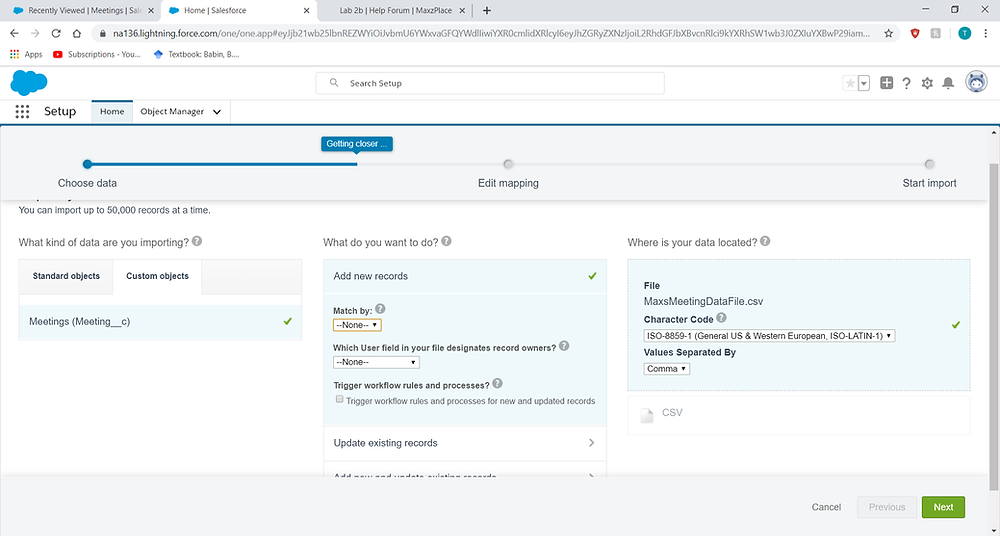Open Chrome three-dot menu
1000x536 pixels.
click(x=985, y=33)
